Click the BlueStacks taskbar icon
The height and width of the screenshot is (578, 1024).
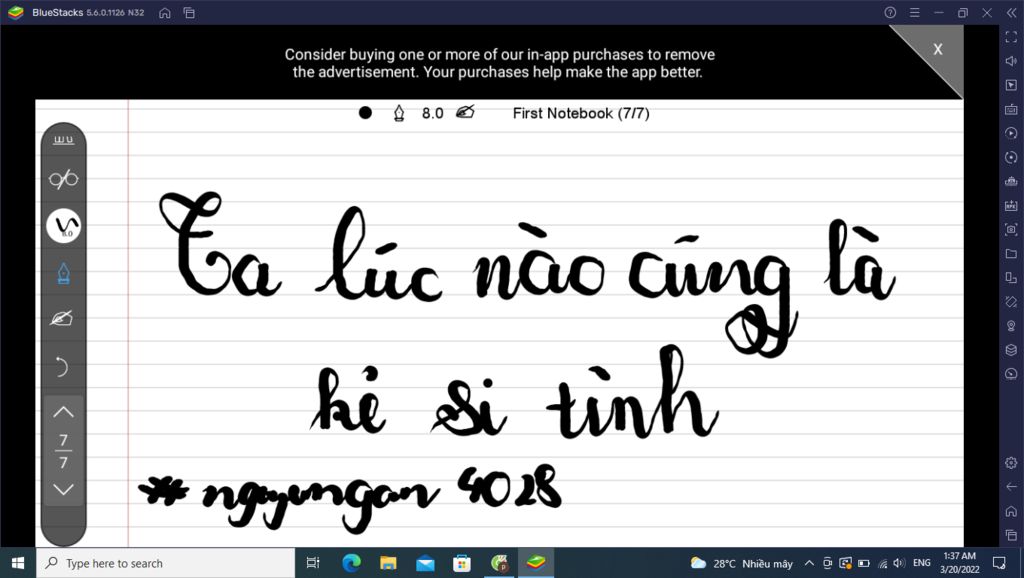point(536,563)
